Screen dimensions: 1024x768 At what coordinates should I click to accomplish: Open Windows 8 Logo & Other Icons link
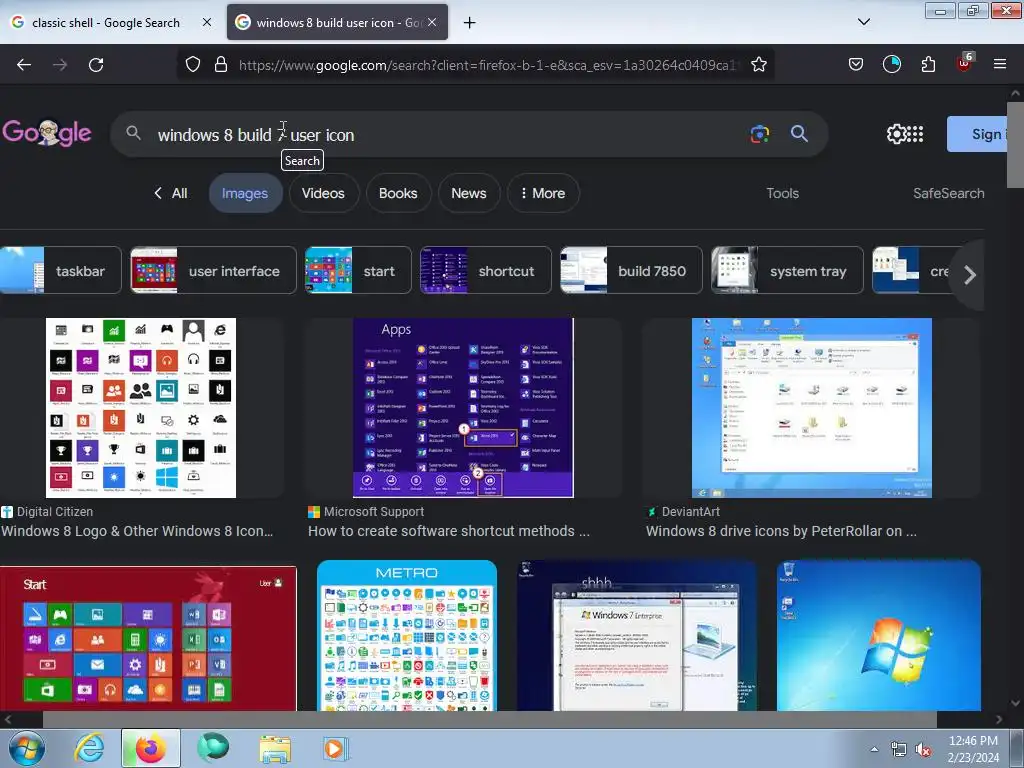point(137,531)
